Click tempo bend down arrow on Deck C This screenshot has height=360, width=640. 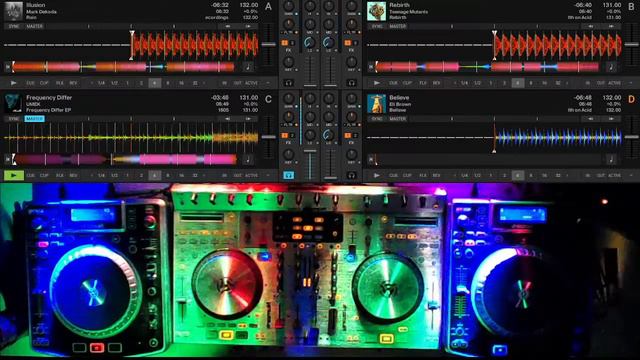click(x=228, y=119)
